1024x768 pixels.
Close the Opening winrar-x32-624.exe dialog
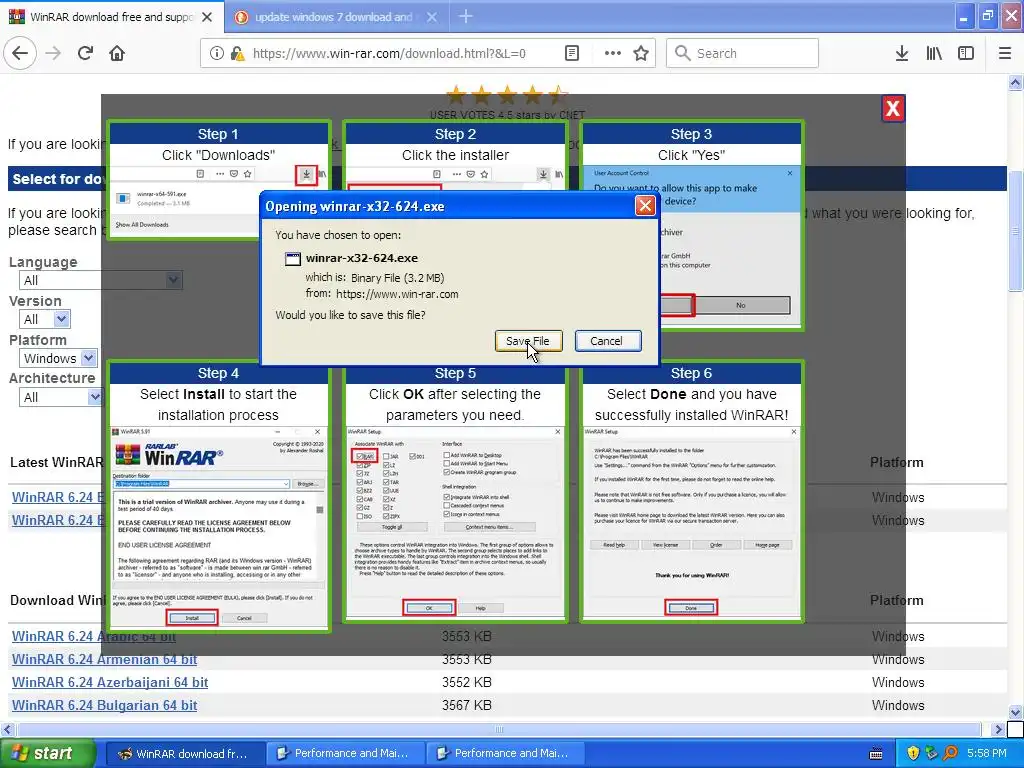tap(645, 206)
